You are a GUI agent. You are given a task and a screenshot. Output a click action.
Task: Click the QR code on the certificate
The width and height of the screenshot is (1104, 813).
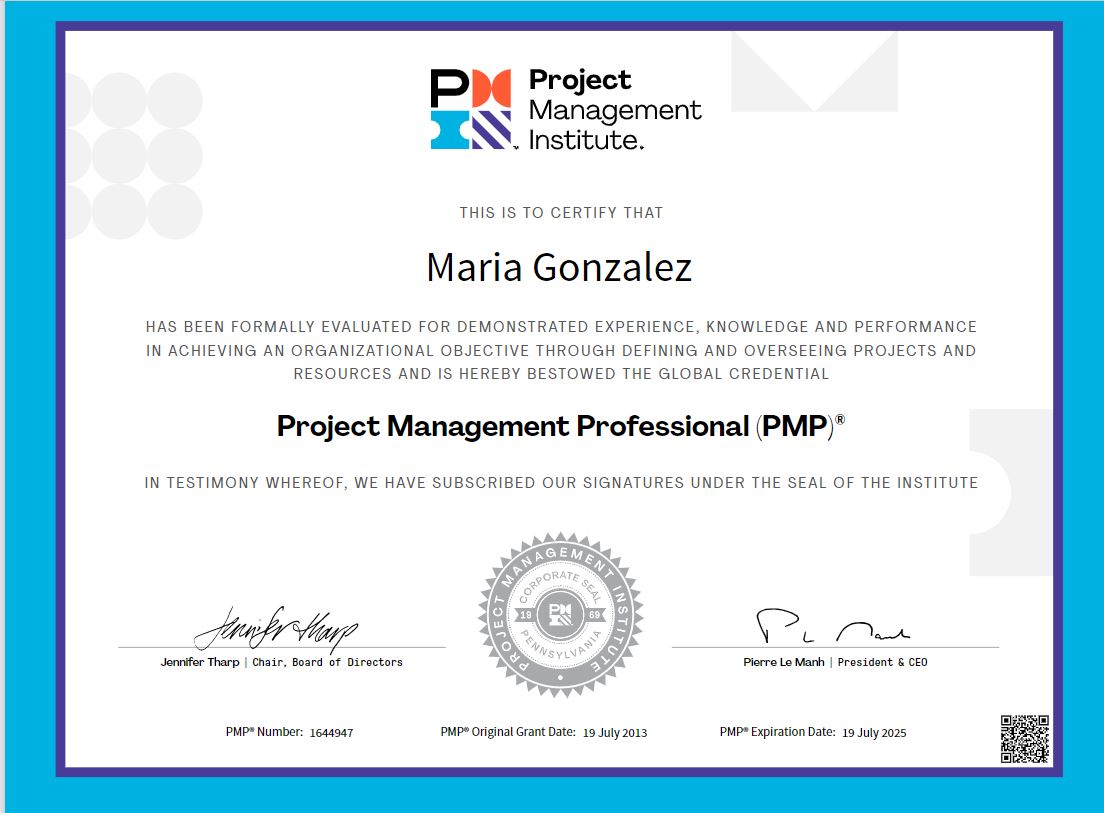click(1025, 739)
